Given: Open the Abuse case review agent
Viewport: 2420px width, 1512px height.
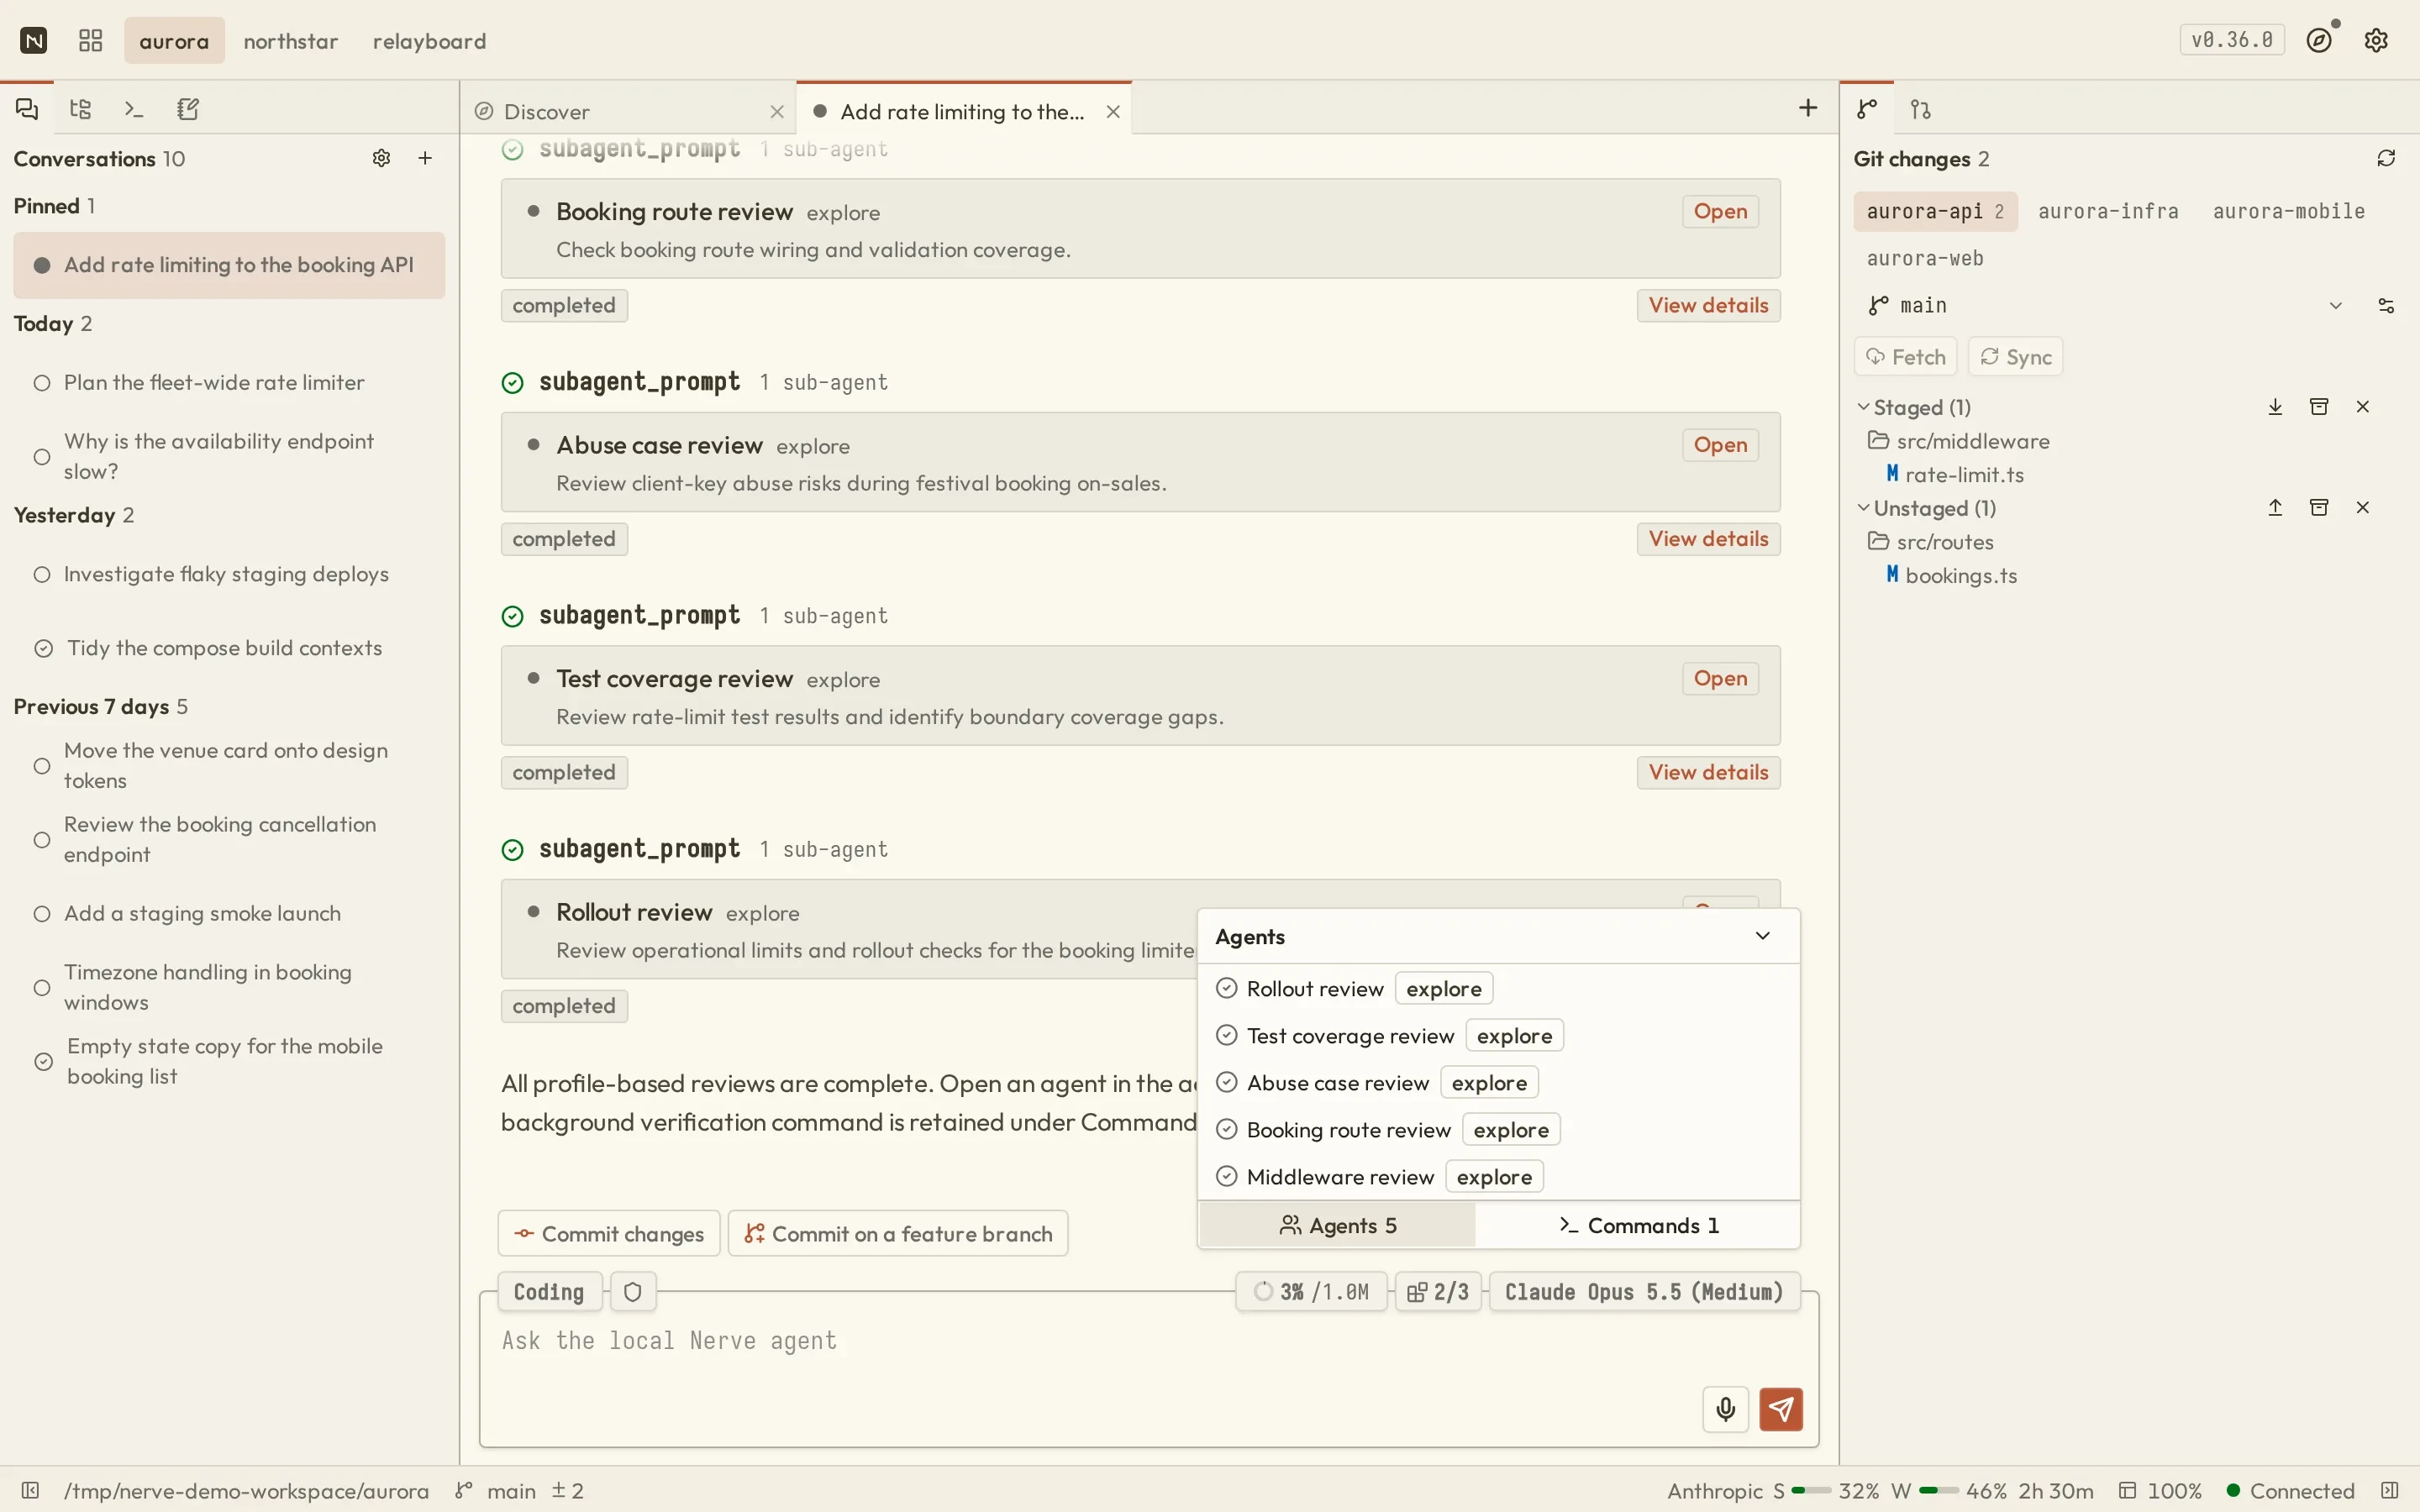Looking at the screenshot, I should (x=1720, y=445).
